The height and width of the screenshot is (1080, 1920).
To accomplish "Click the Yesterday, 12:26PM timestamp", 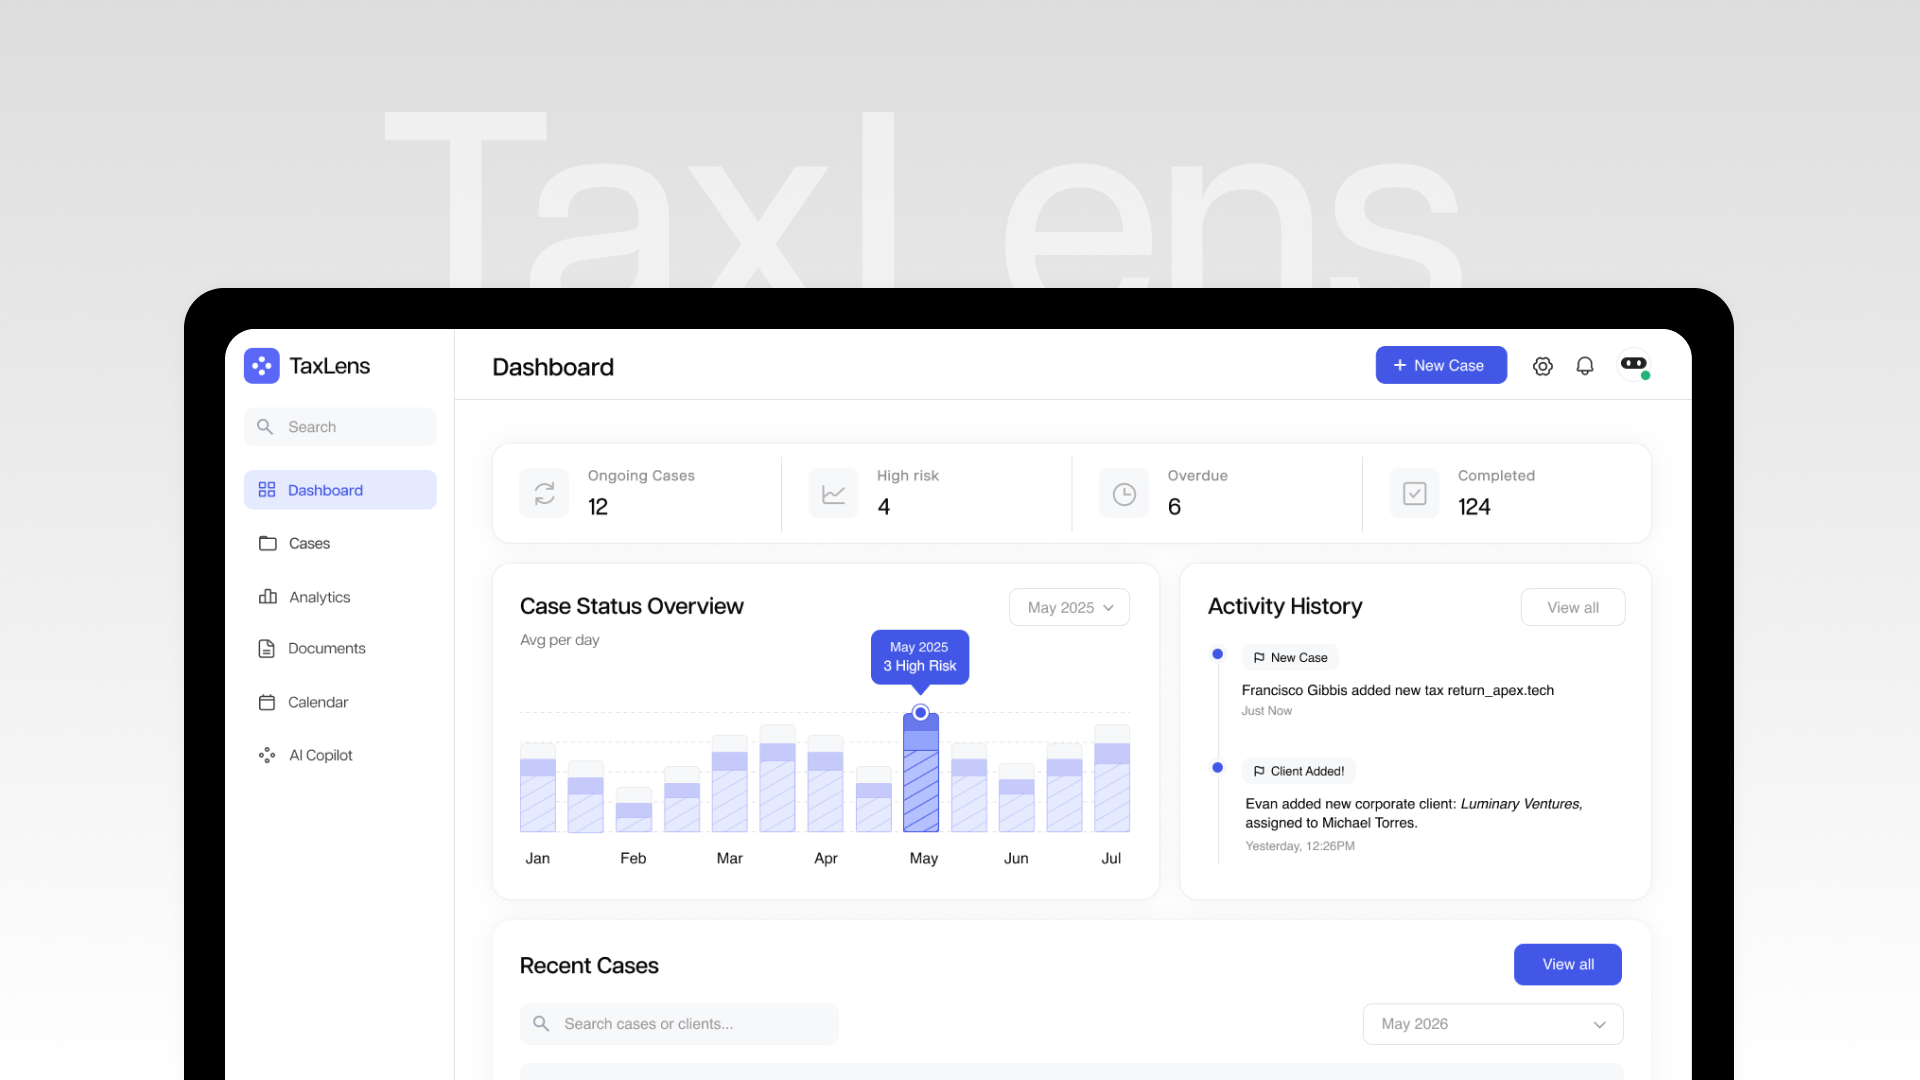I will pos(1300,846).
